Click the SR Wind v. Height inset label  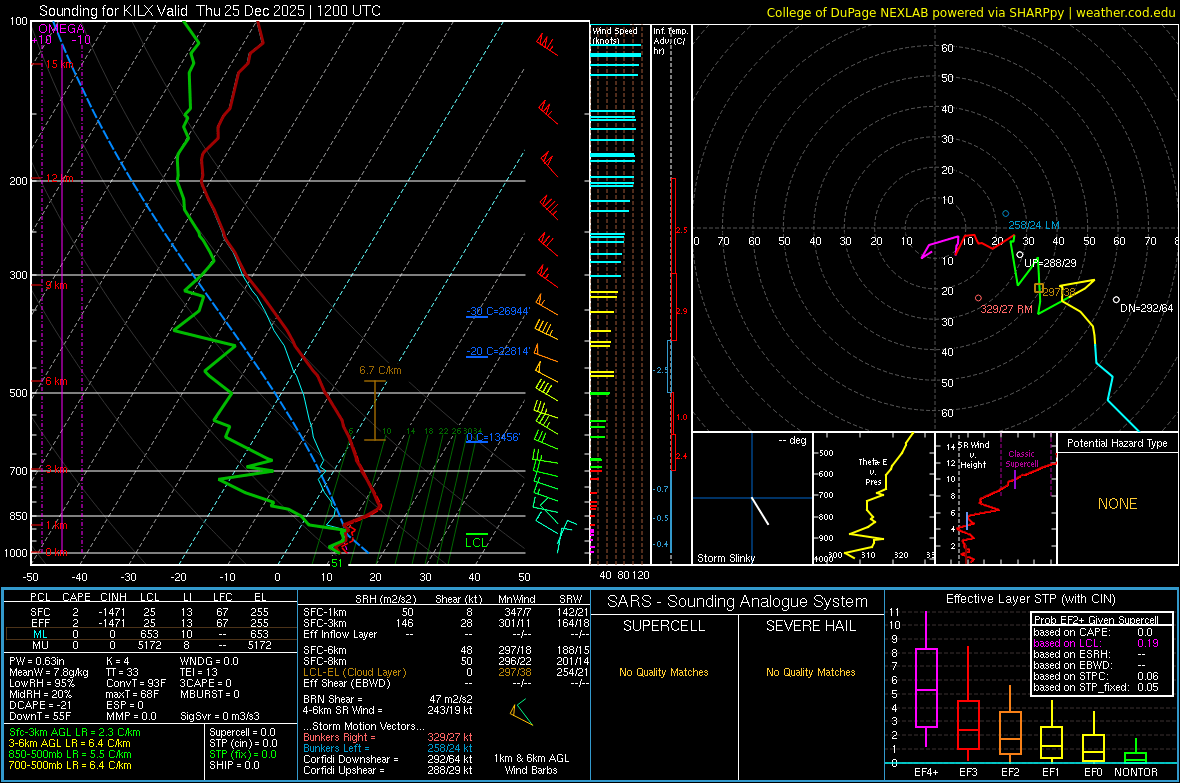pos(974,455)
